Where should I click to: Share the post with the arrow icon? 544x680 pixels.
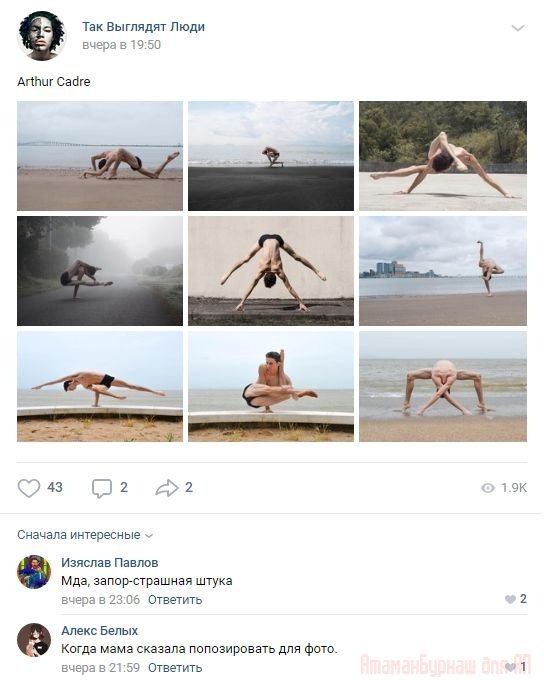[x=167, y=488]
